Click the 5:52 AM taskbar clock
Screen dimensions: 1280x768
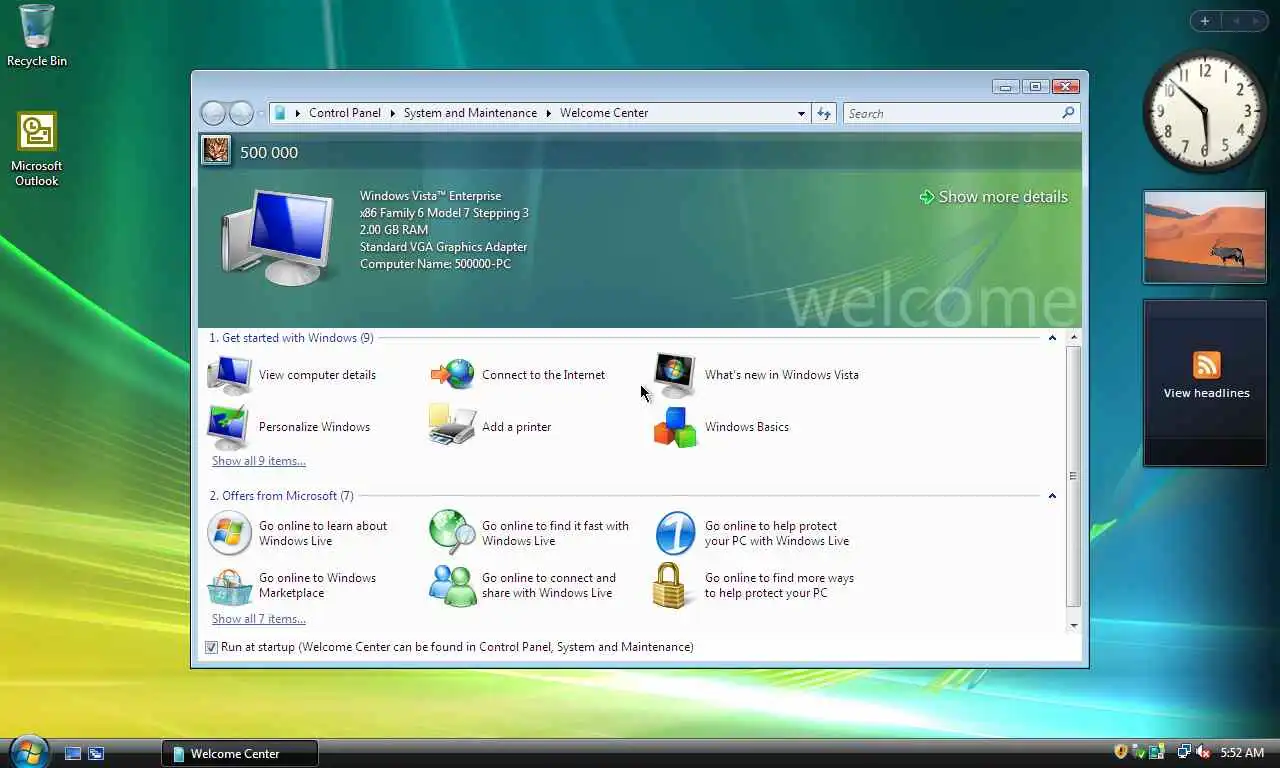tap(1242, 753)
